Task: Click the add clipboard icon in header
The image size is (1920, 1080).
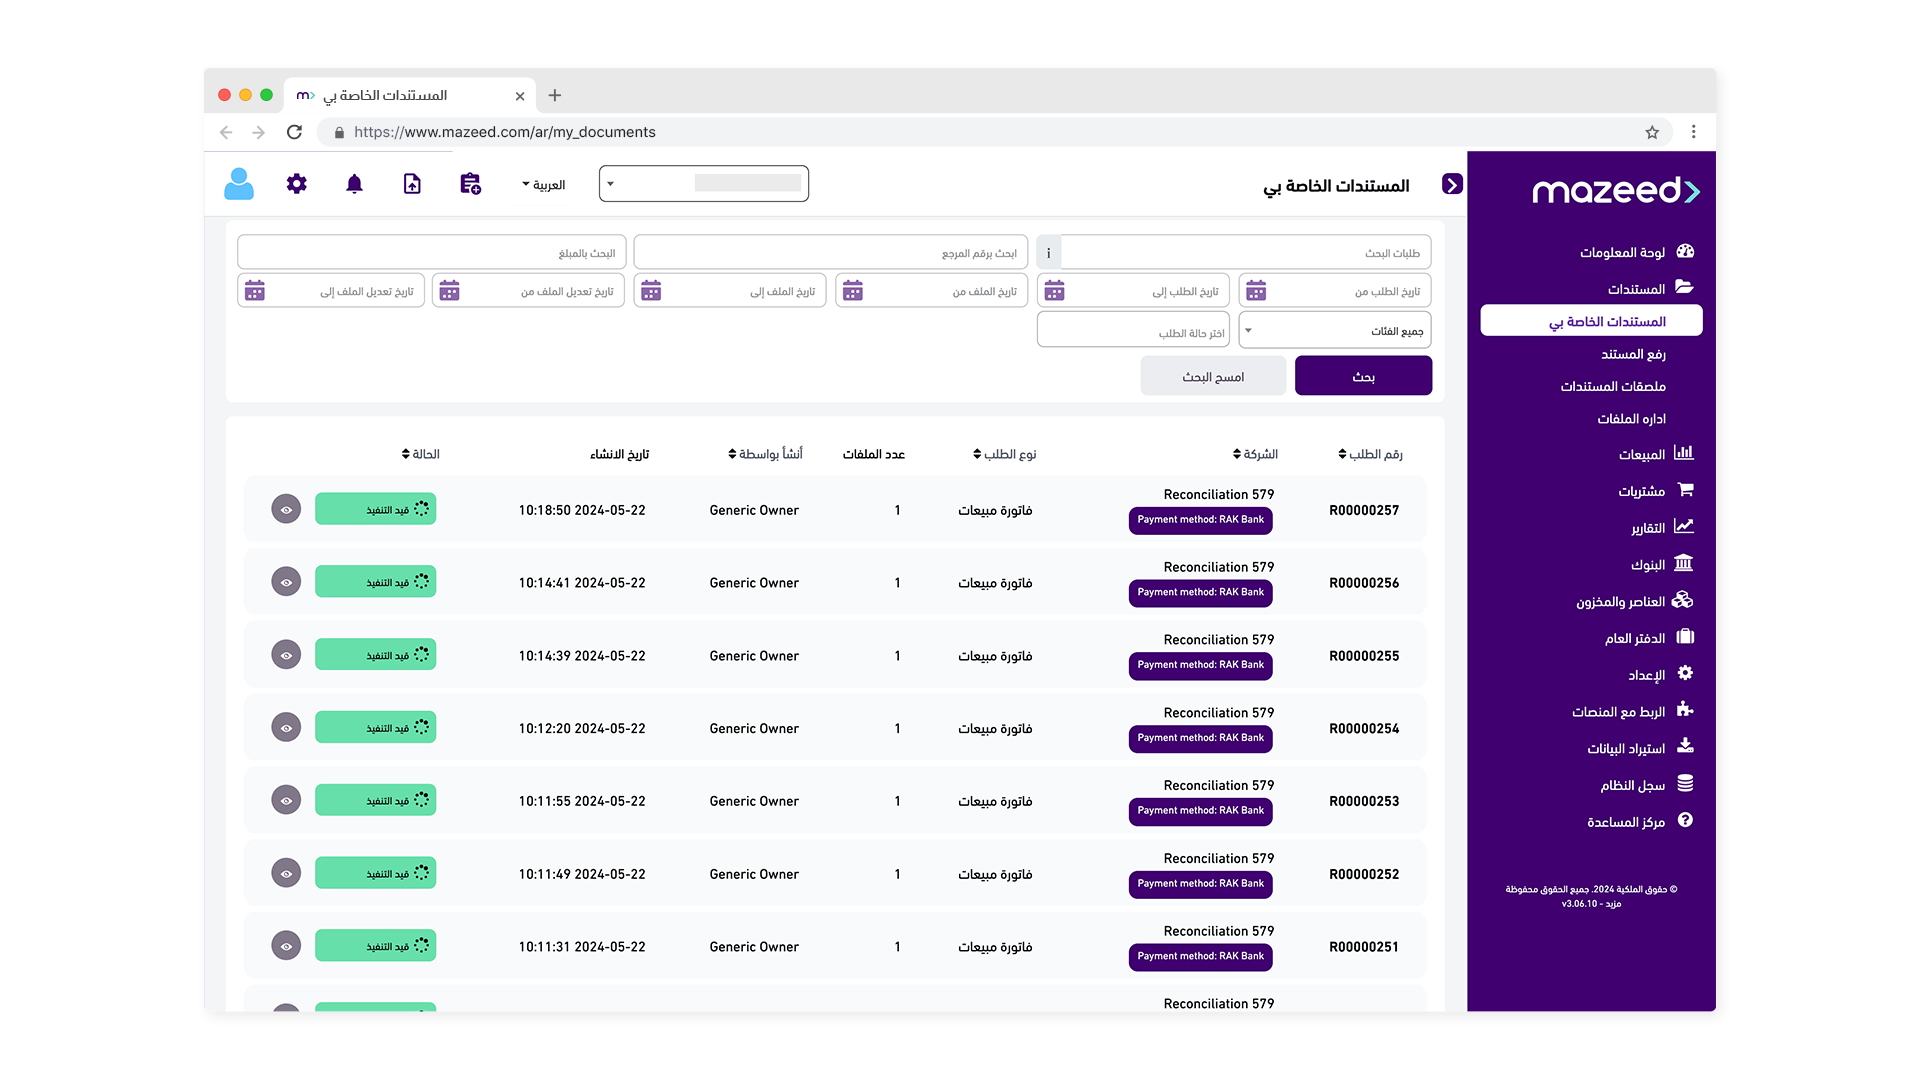Action: point(470,184)
